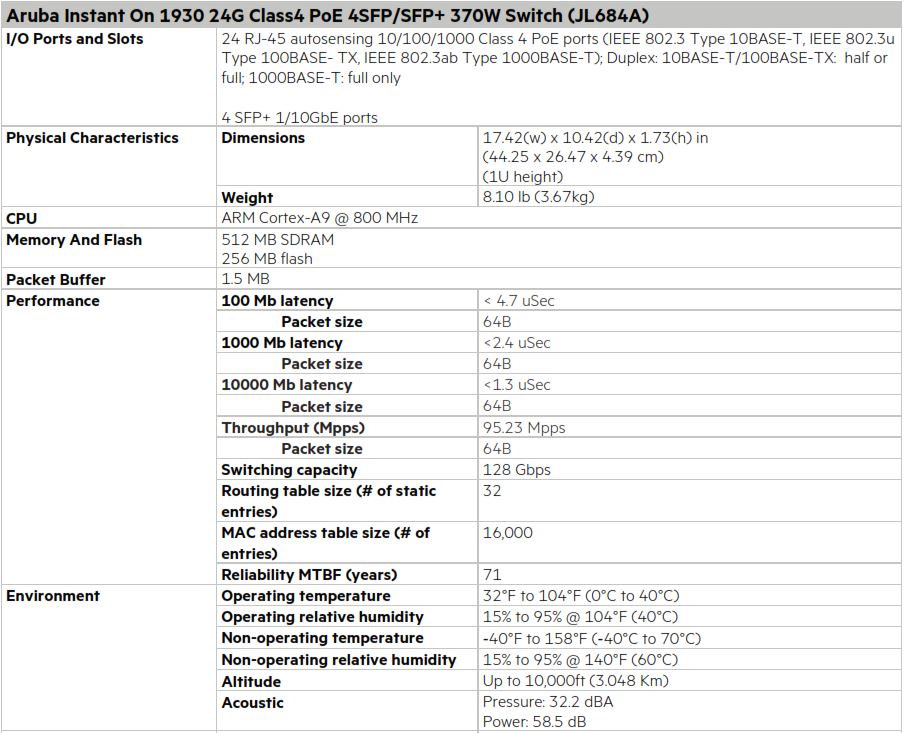Select the "1000 Mb latency" label

click(282, 343)
